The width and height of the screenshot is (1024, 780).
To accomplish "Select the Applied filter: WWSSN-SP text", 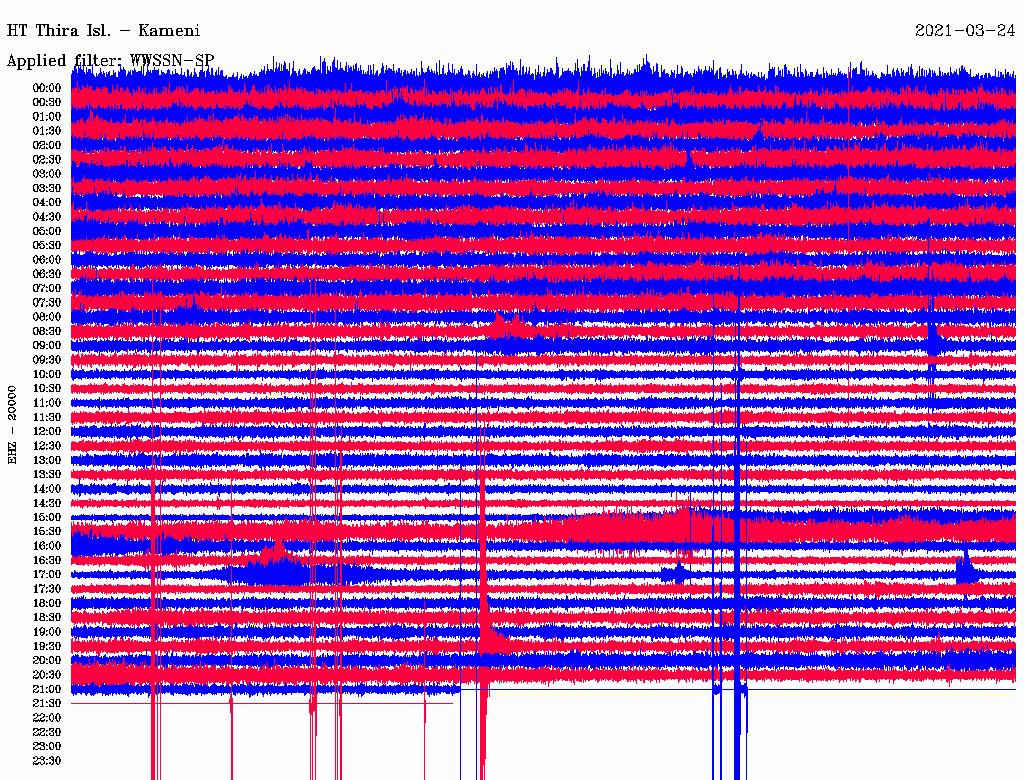I will [110, 60].
